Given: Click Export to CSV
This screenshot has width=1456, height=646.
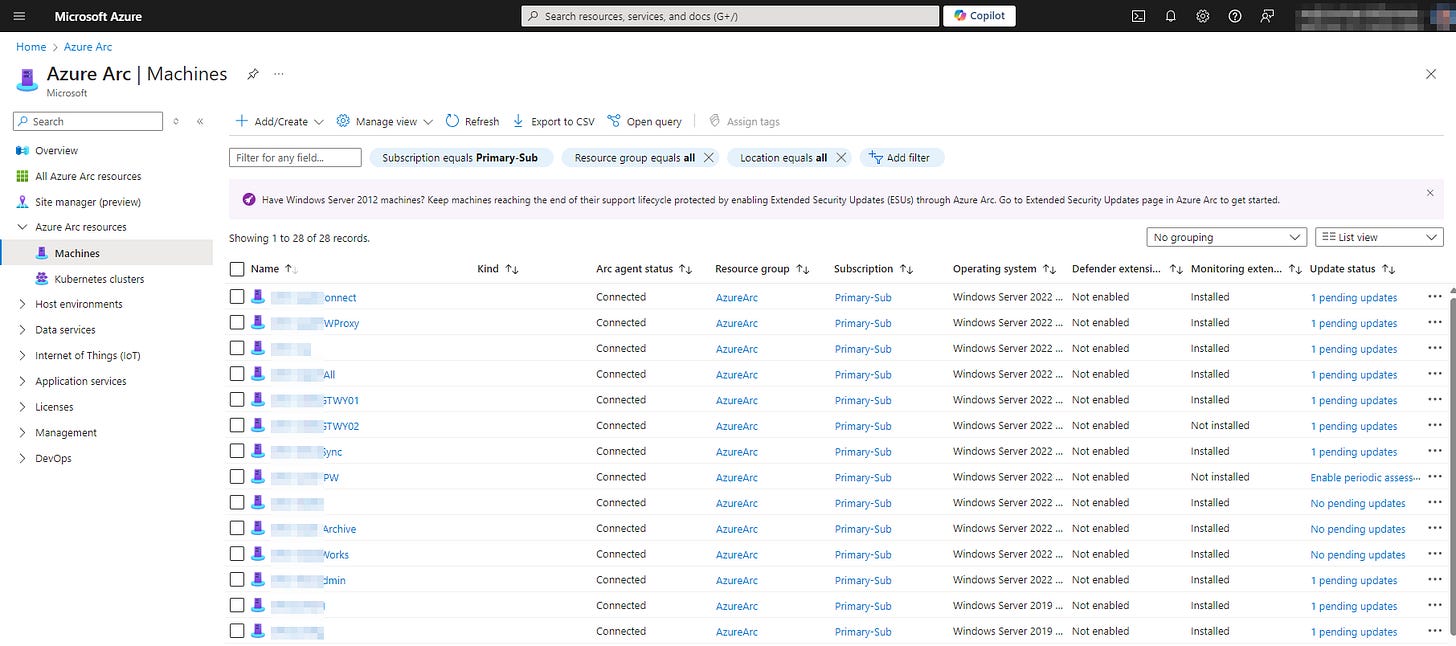Looking at the screenshot, I should coord(553,121).
